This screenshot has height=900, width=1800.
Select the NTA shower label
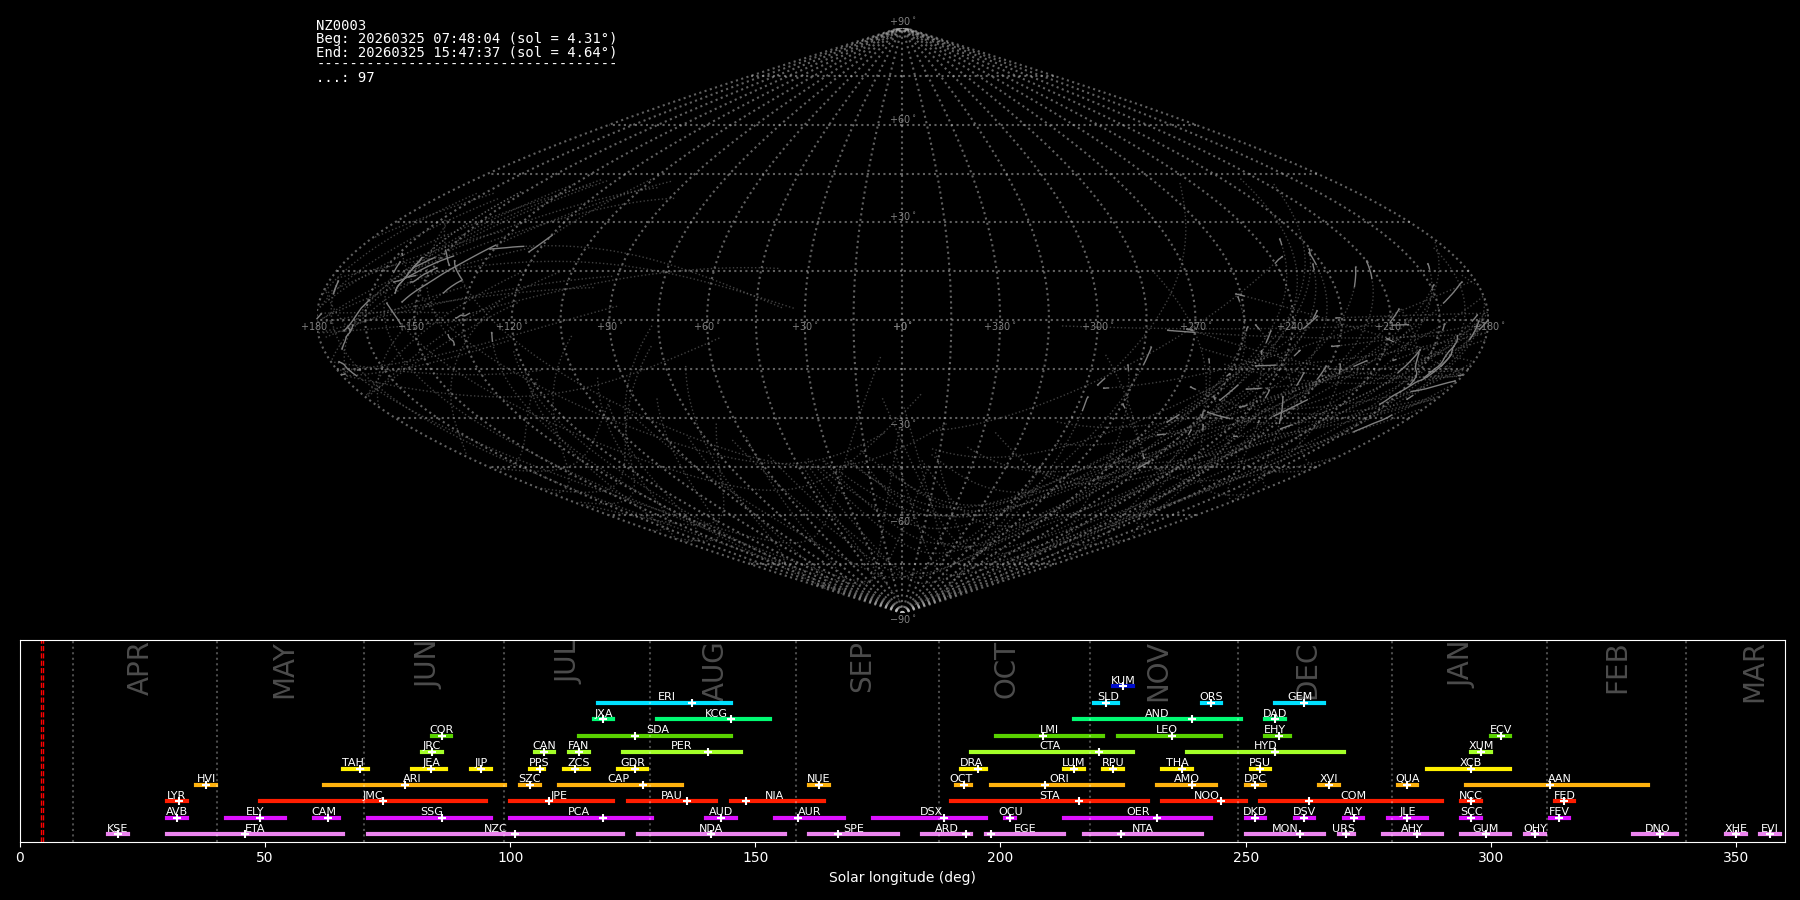pyautogui.click(x=1142, y=829)
